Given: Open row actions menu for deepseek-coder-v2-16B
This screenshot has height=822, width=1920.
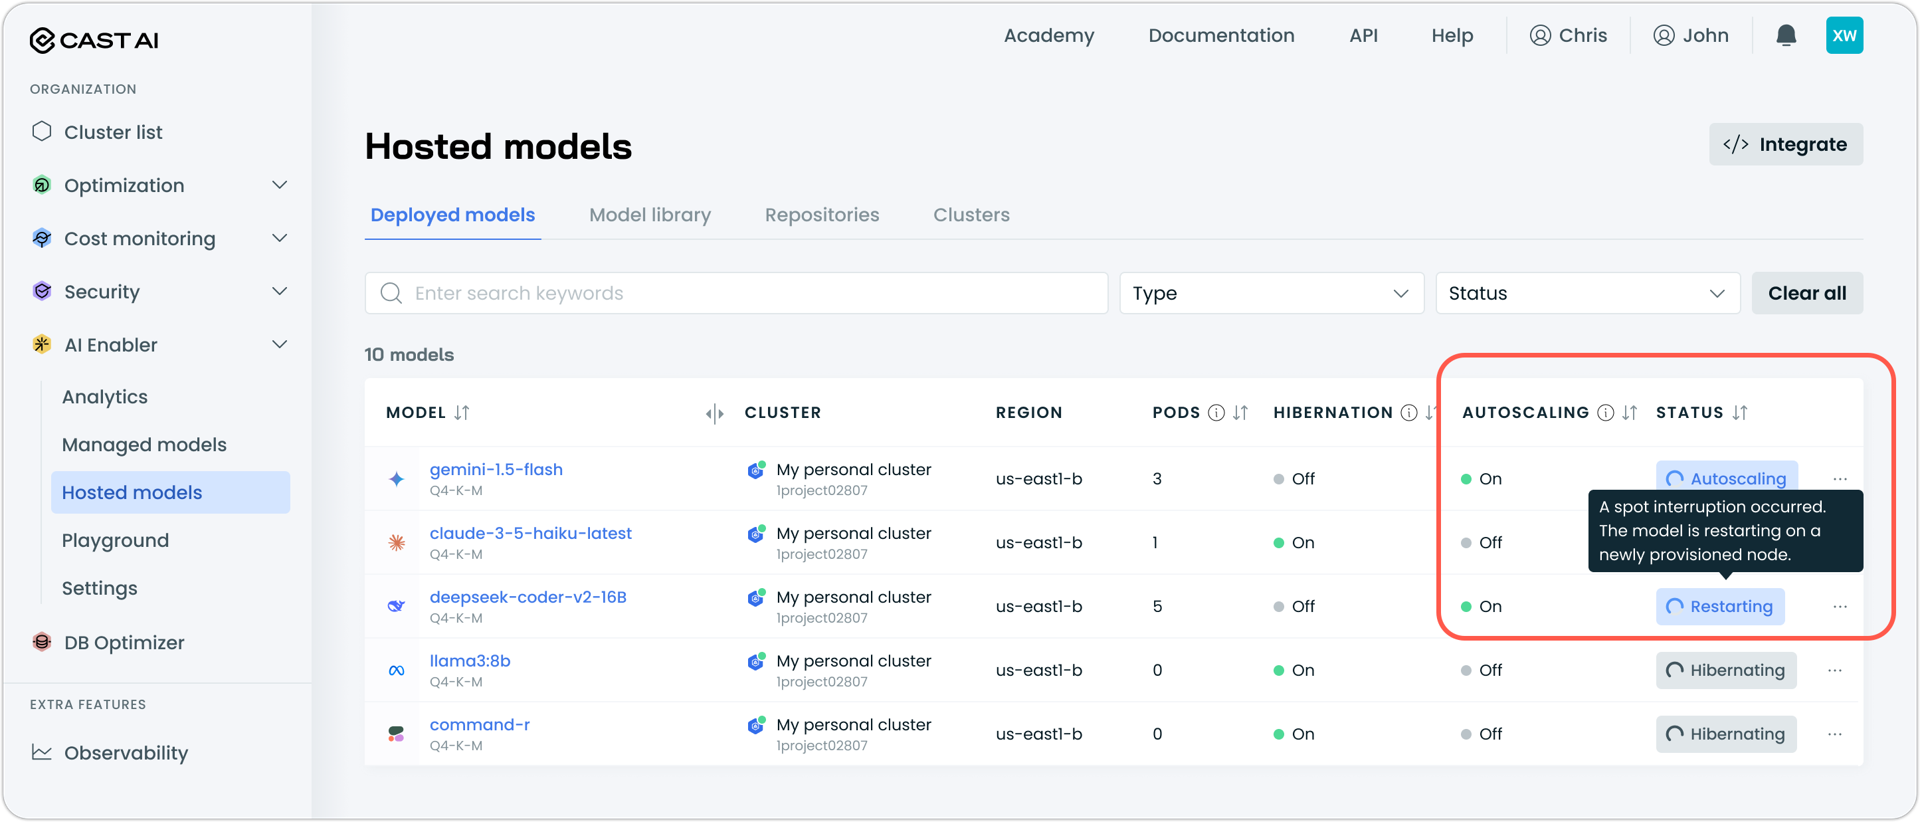Looking at the screenshot, I should (x=1840, y=607).
